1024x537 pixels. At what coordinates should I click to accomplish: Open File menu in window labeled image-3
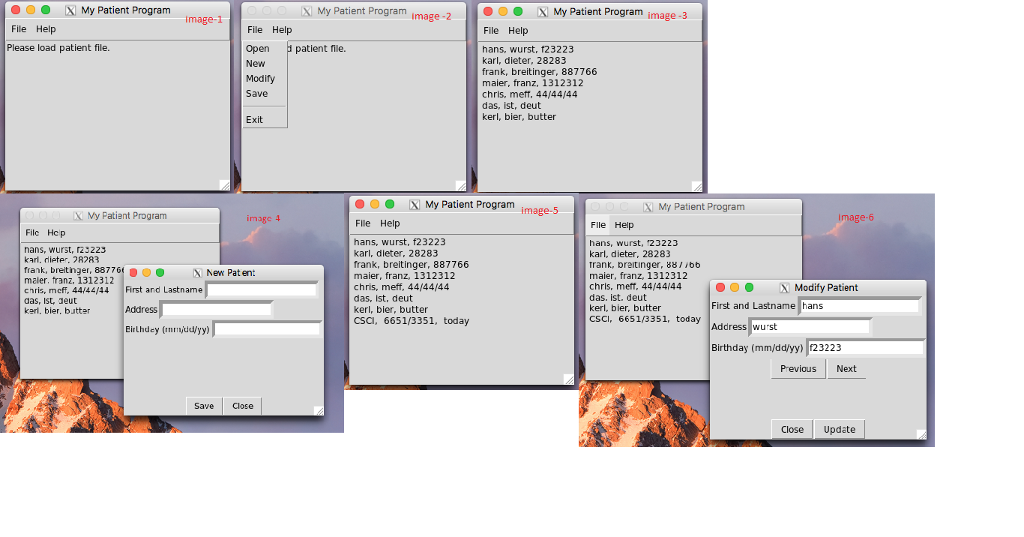(x=491, y=31)
